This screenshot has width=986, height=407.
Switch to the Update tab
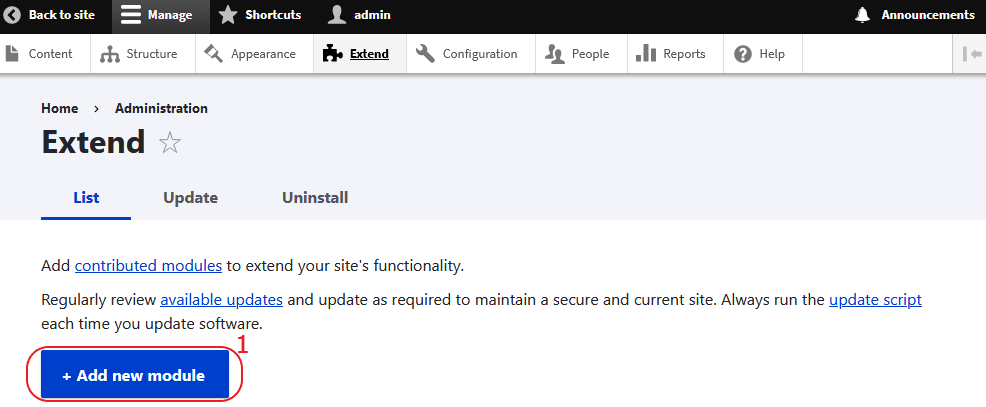point(191,198)
